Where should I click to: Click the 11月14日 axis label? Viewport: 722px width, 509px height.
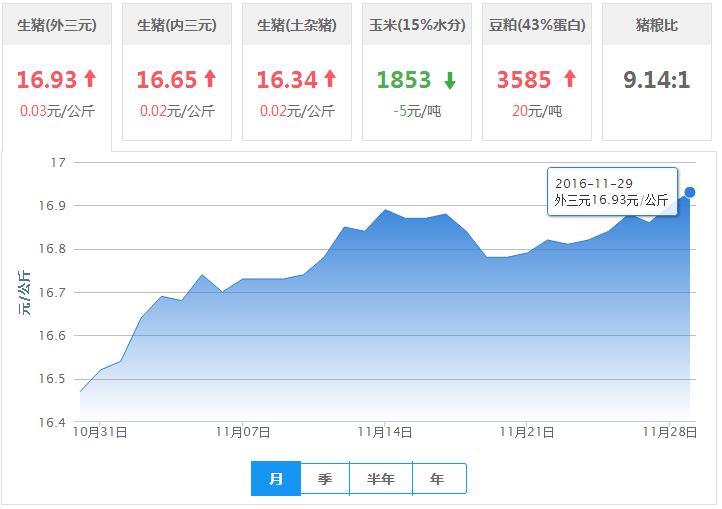coord(385,432)
